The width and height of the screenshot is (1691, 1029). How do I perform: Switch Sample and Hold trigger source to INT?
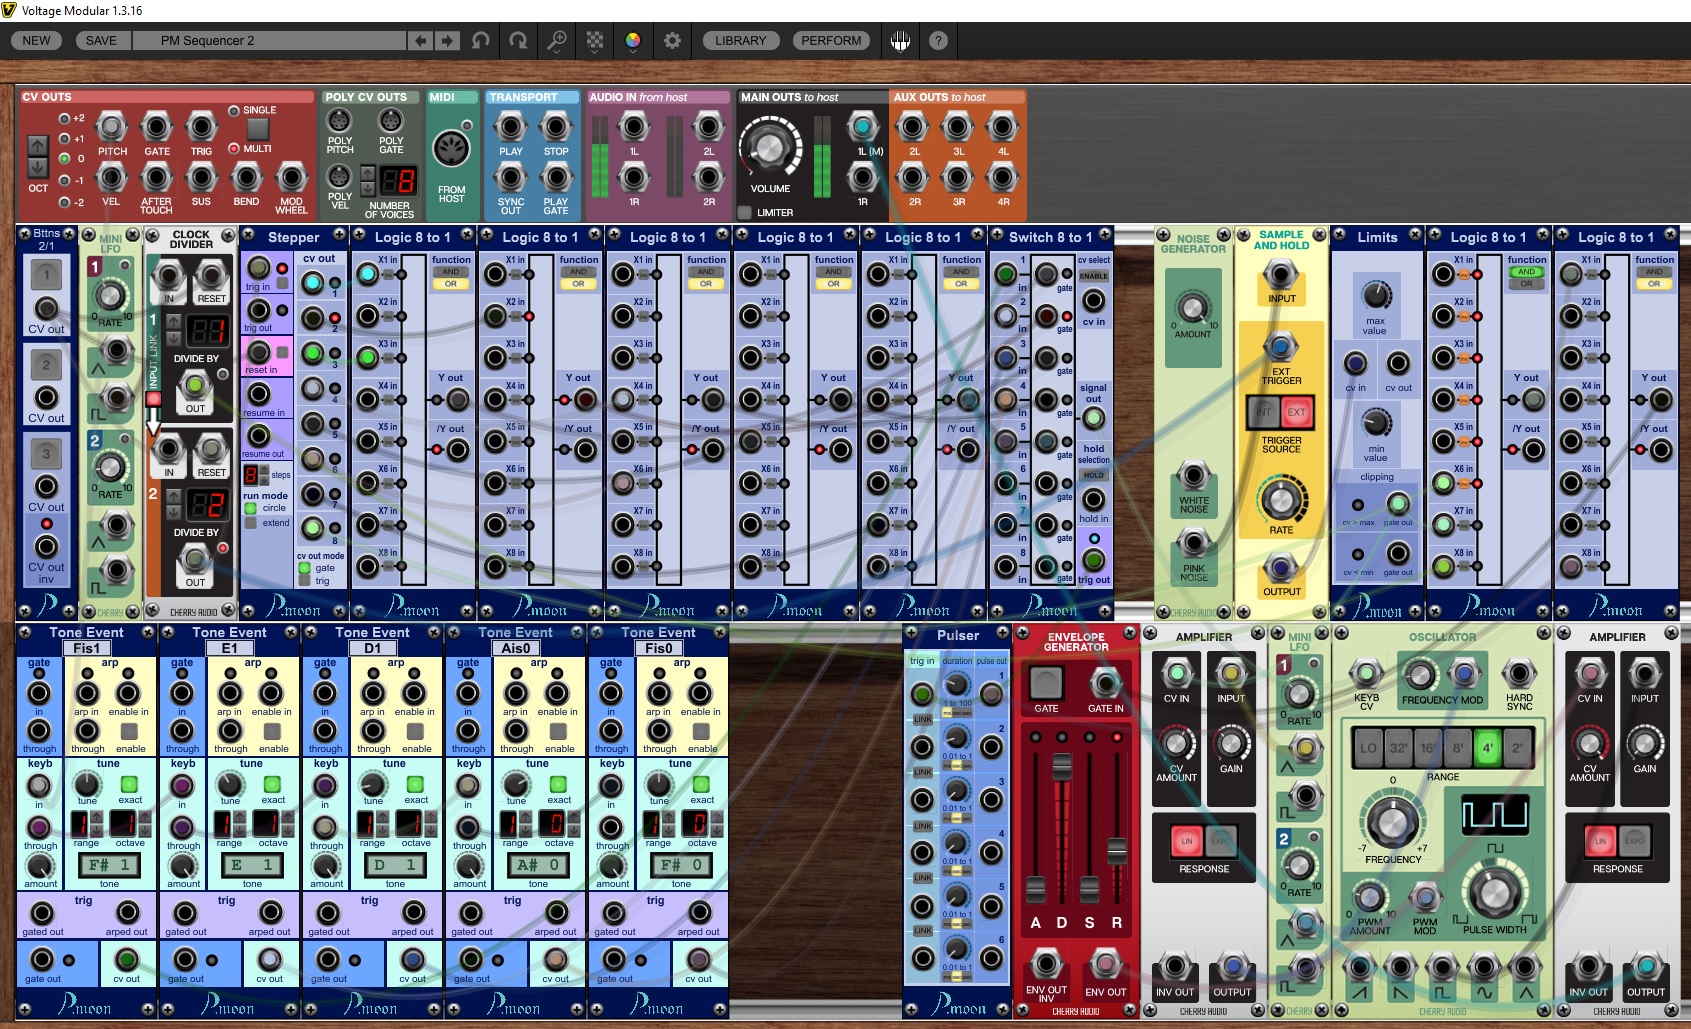point(1264,411)
